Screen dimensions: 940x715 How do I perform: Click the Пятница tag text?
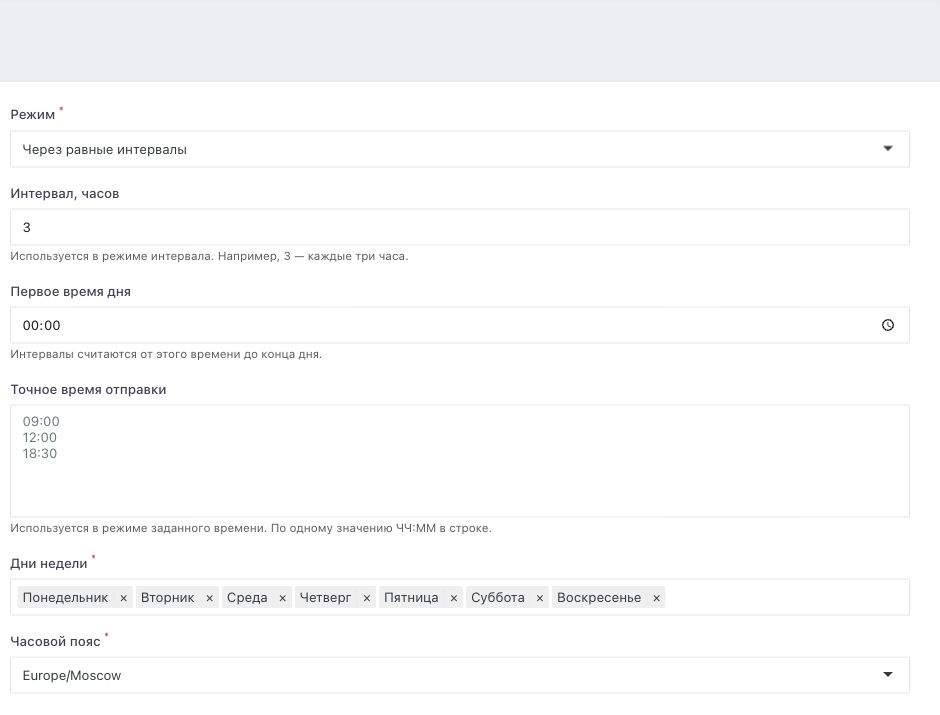(411, 598)
